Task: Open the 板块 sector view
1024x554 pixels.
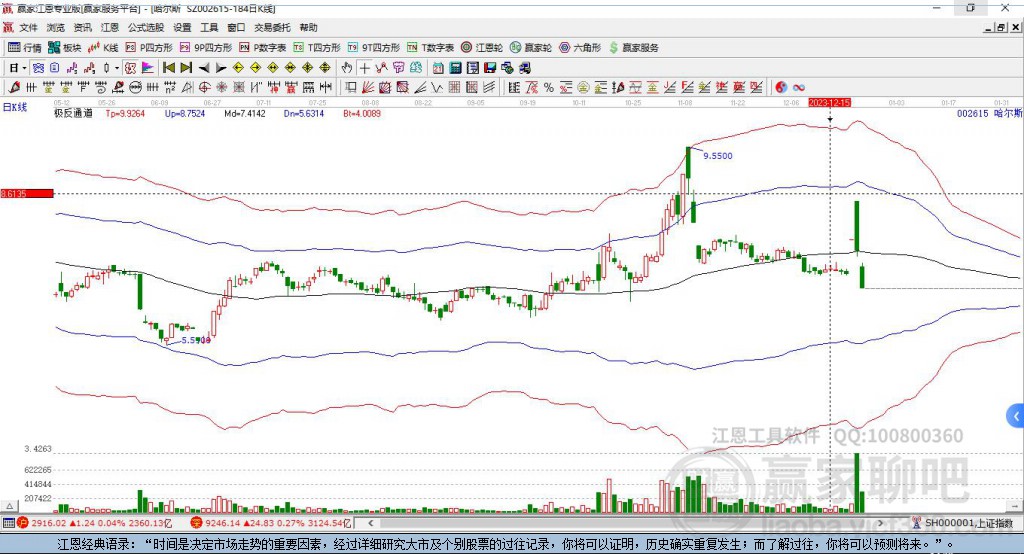Action: (64, 48)
